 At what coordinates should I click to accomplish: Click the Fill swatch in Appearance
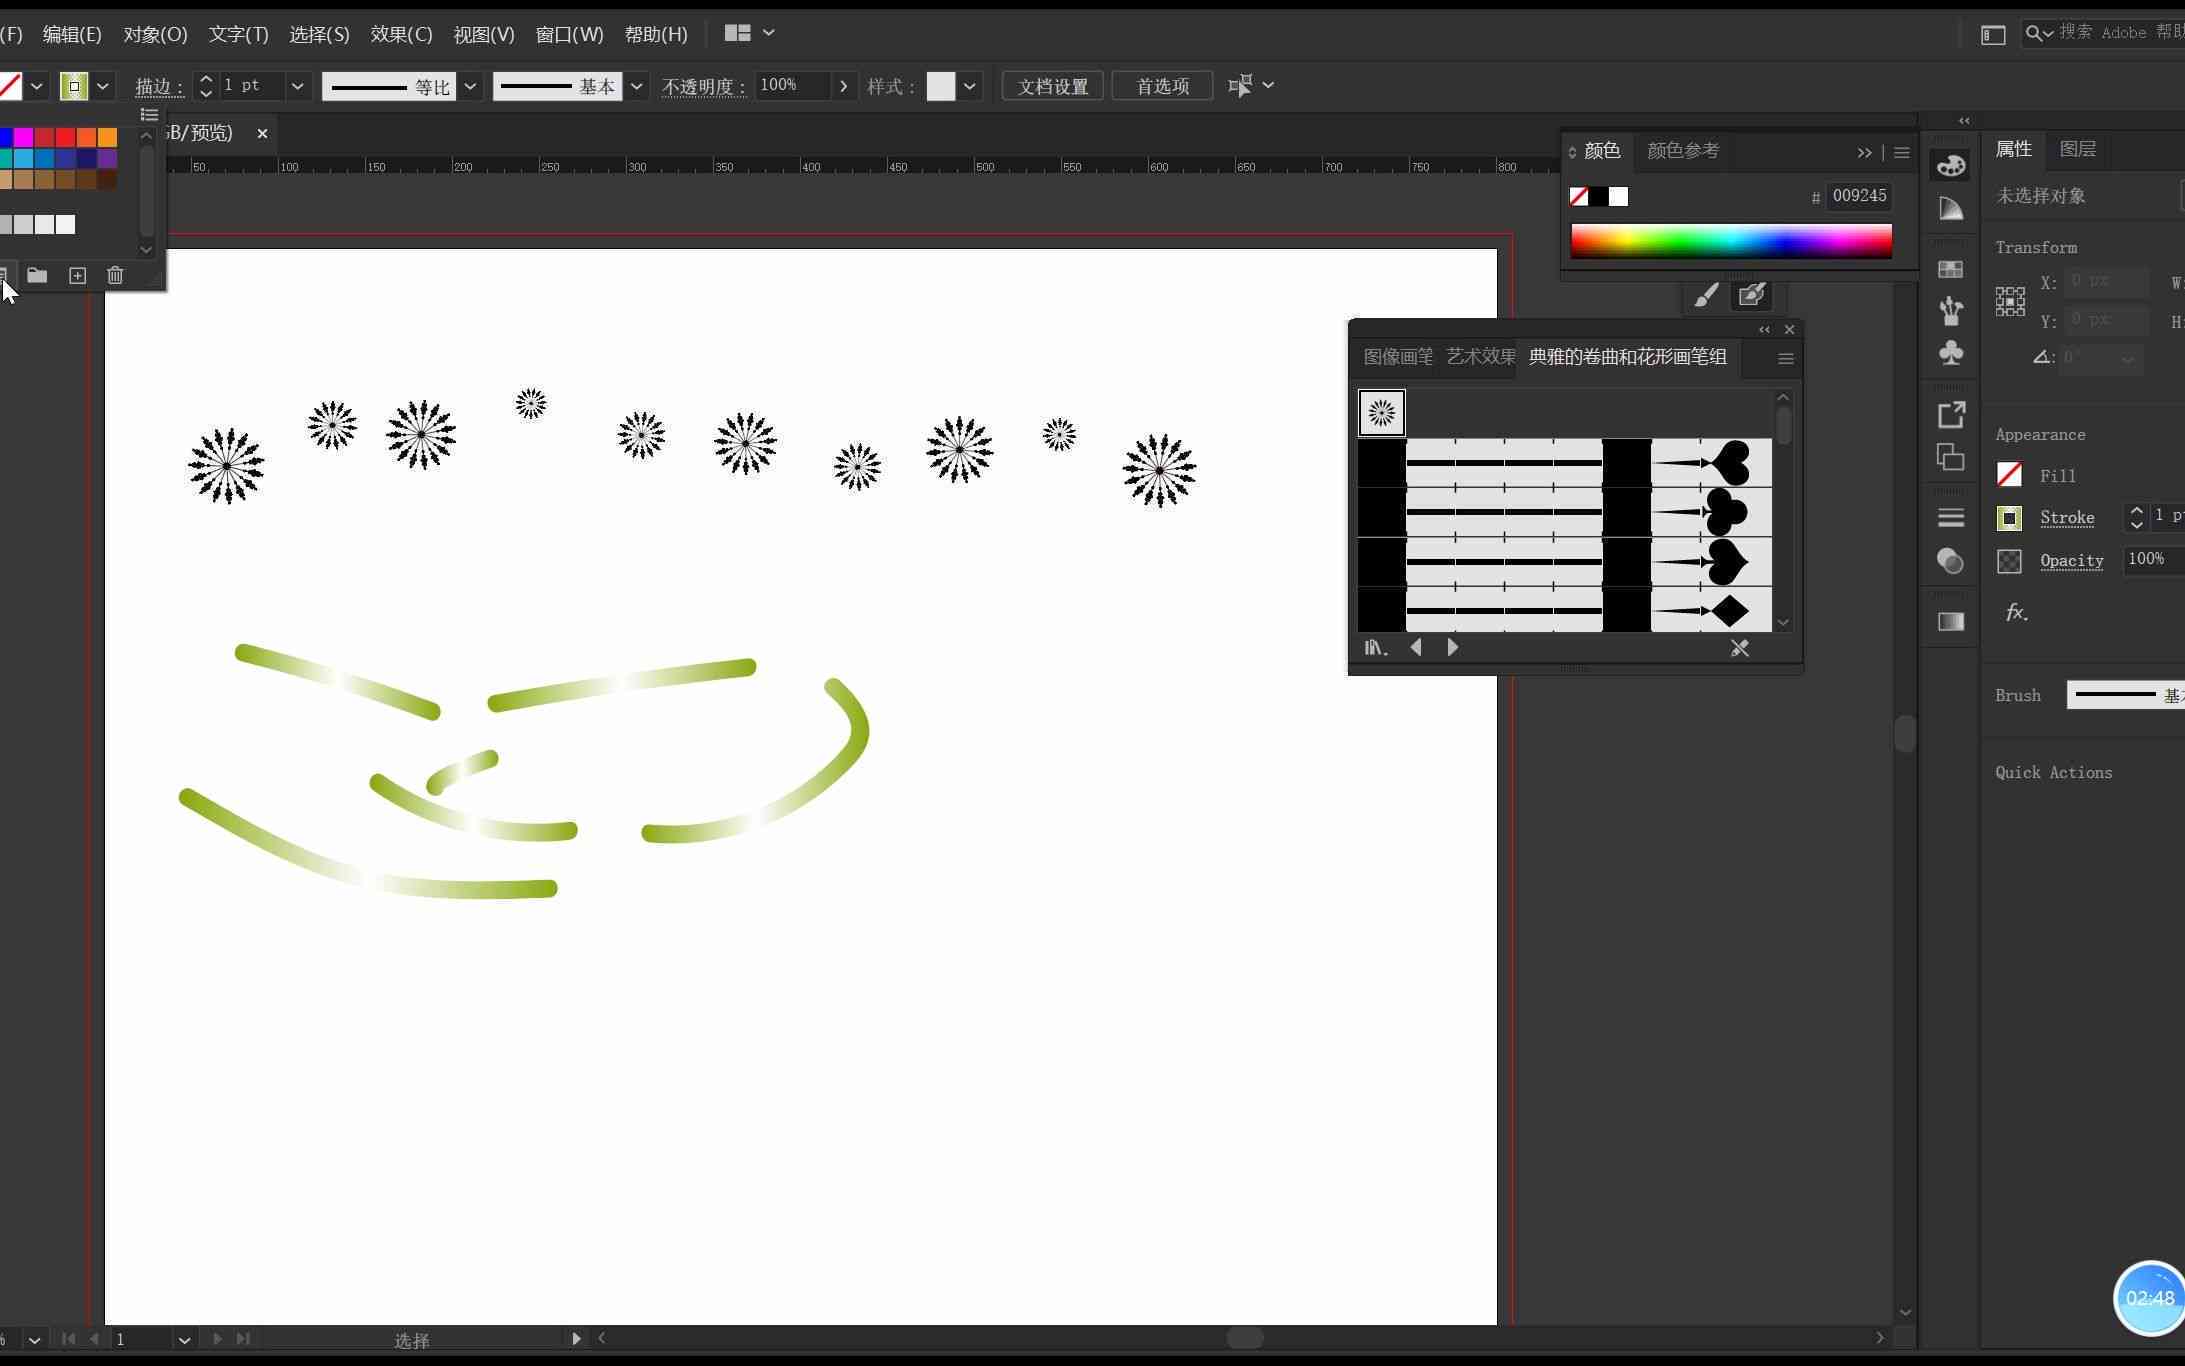coord(2009,474)
